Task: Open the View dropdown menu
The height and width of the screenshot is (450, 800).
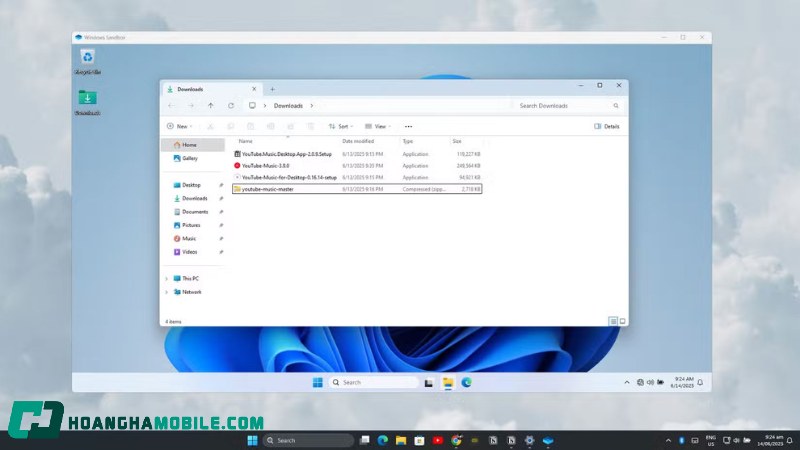Action: point(377,127)
